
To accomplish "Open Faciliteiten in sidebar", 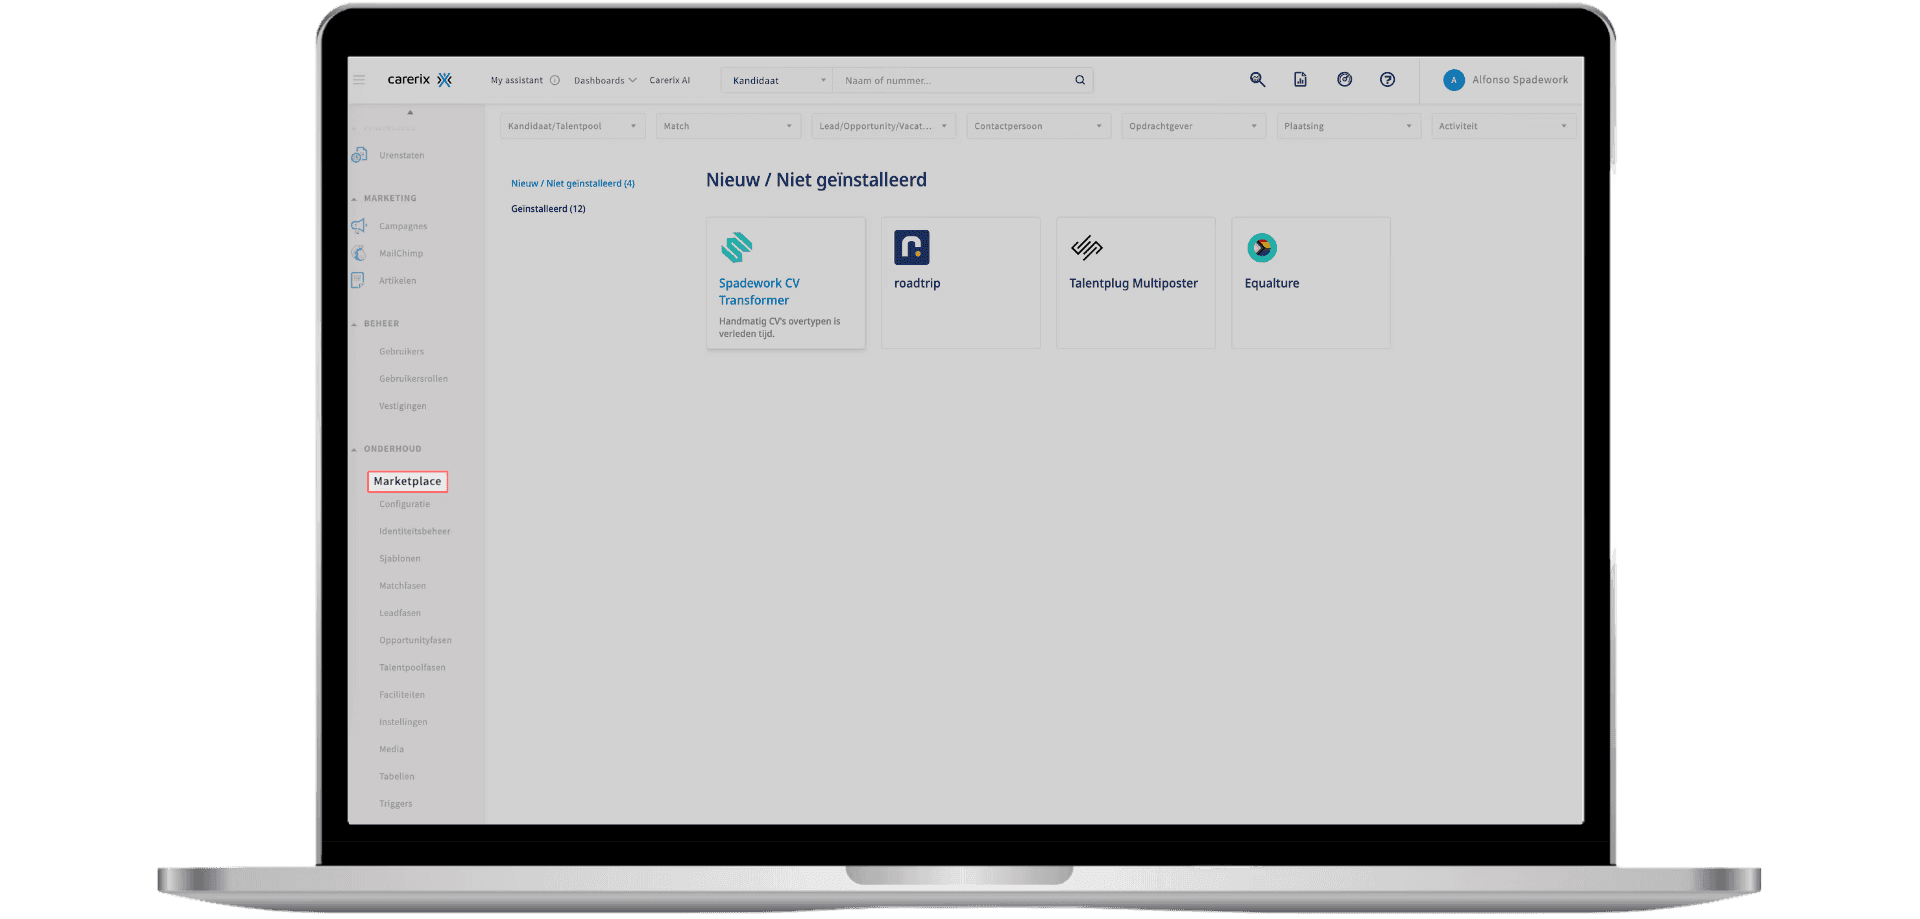I will click(x=402, y=695).
